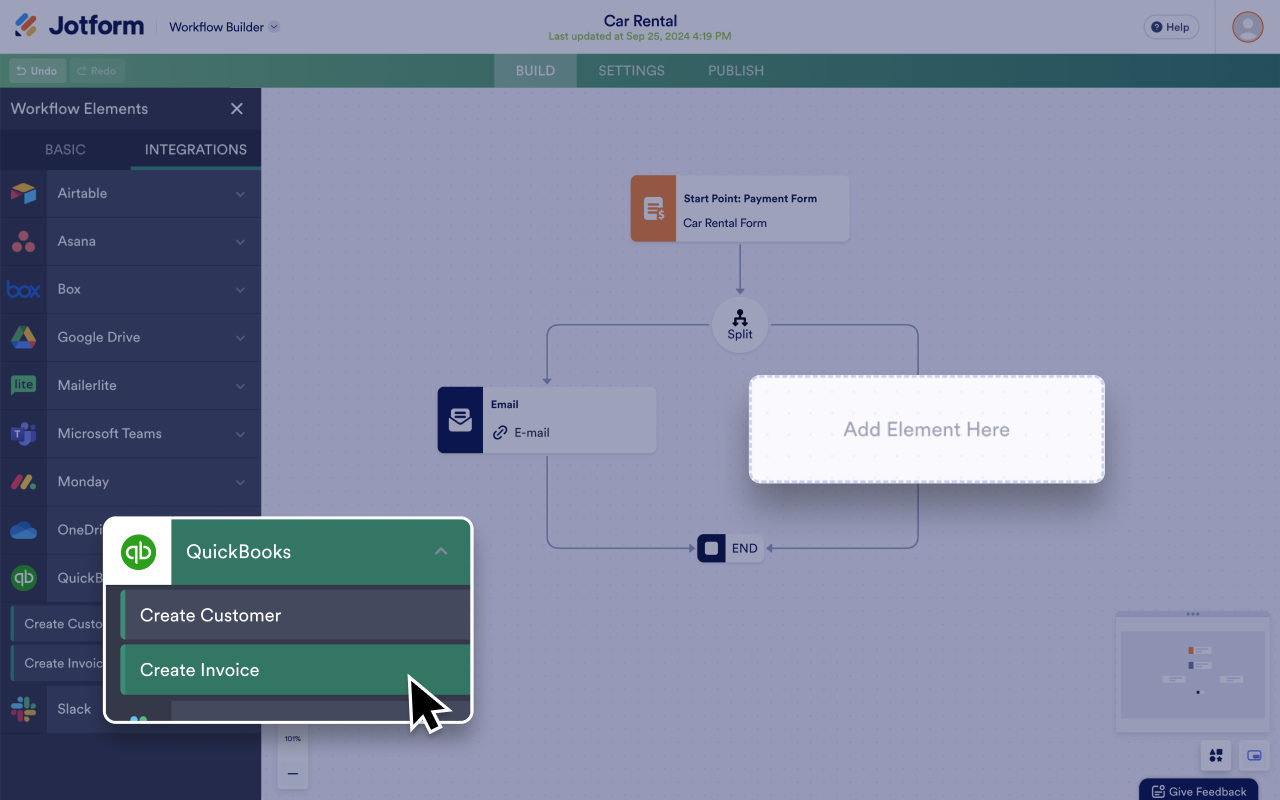This screenshot has width=1280, height=800.
Task: Switch to the BUILD tab
Action: click(x=535, y=71)
